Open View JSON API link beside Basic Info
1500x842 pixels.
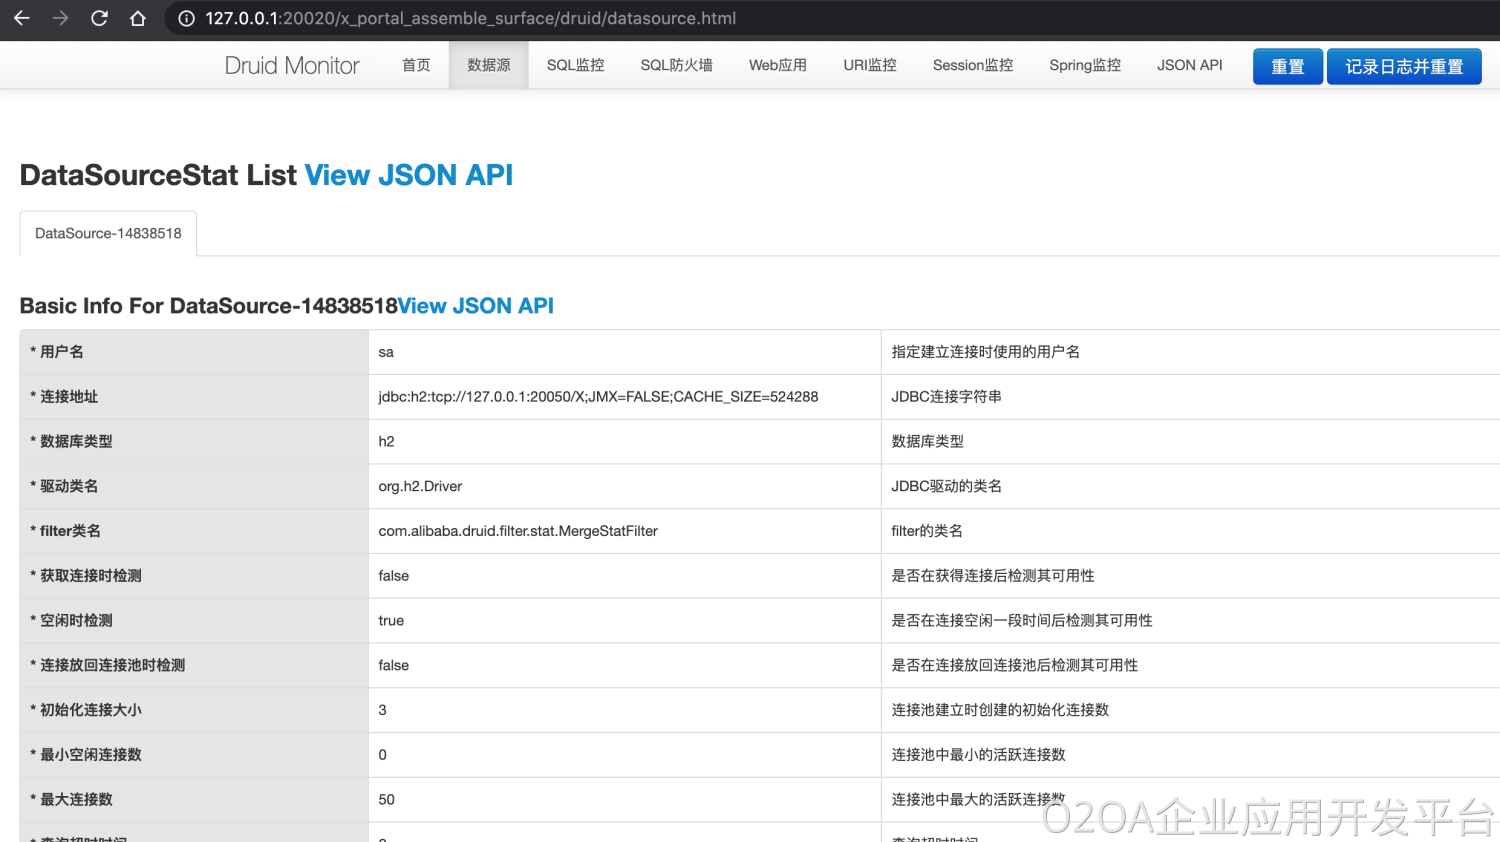click(476, 306)
